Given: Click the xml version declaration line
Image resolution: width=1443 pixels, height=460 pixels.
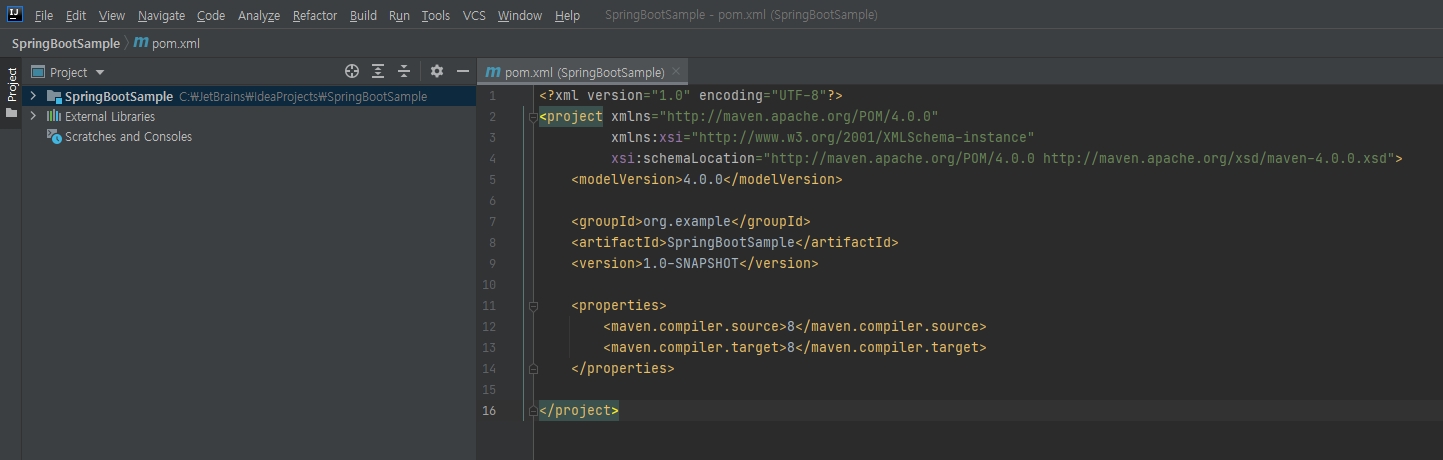Looking at the screenshot, I should click(x=691, y=96).
